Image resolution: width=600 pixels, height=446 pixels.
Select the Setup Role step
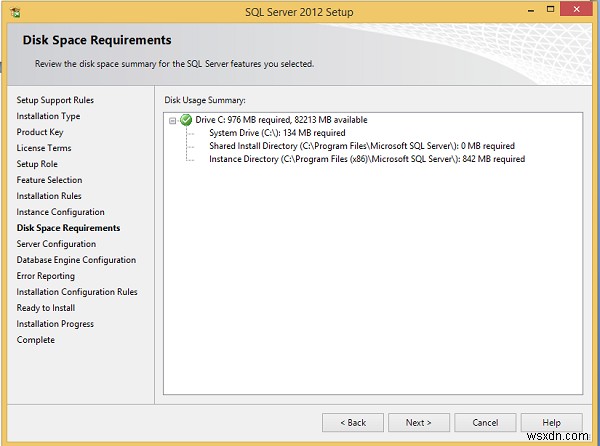pos(37,164)
